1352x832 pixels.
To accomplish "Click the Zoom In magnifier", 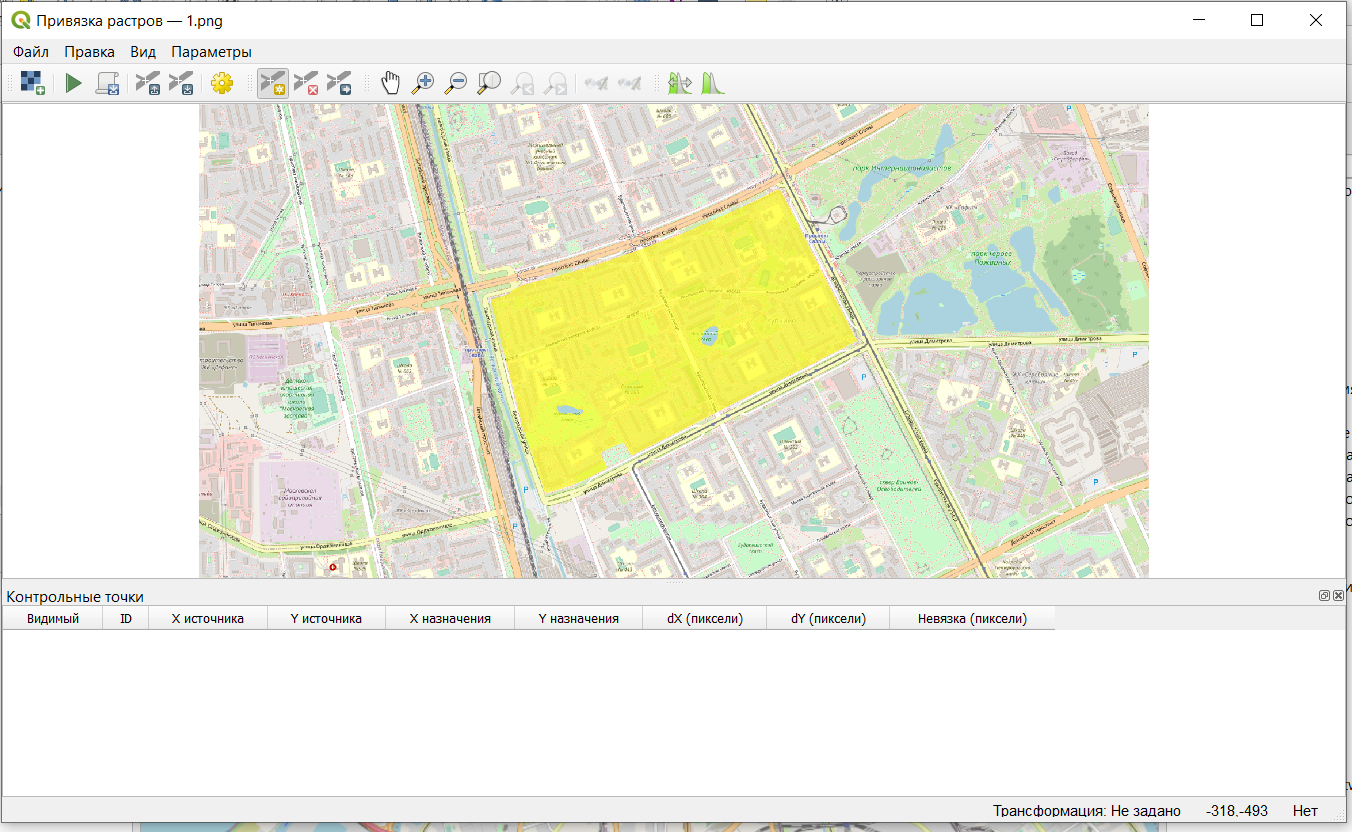I will 423,83.
